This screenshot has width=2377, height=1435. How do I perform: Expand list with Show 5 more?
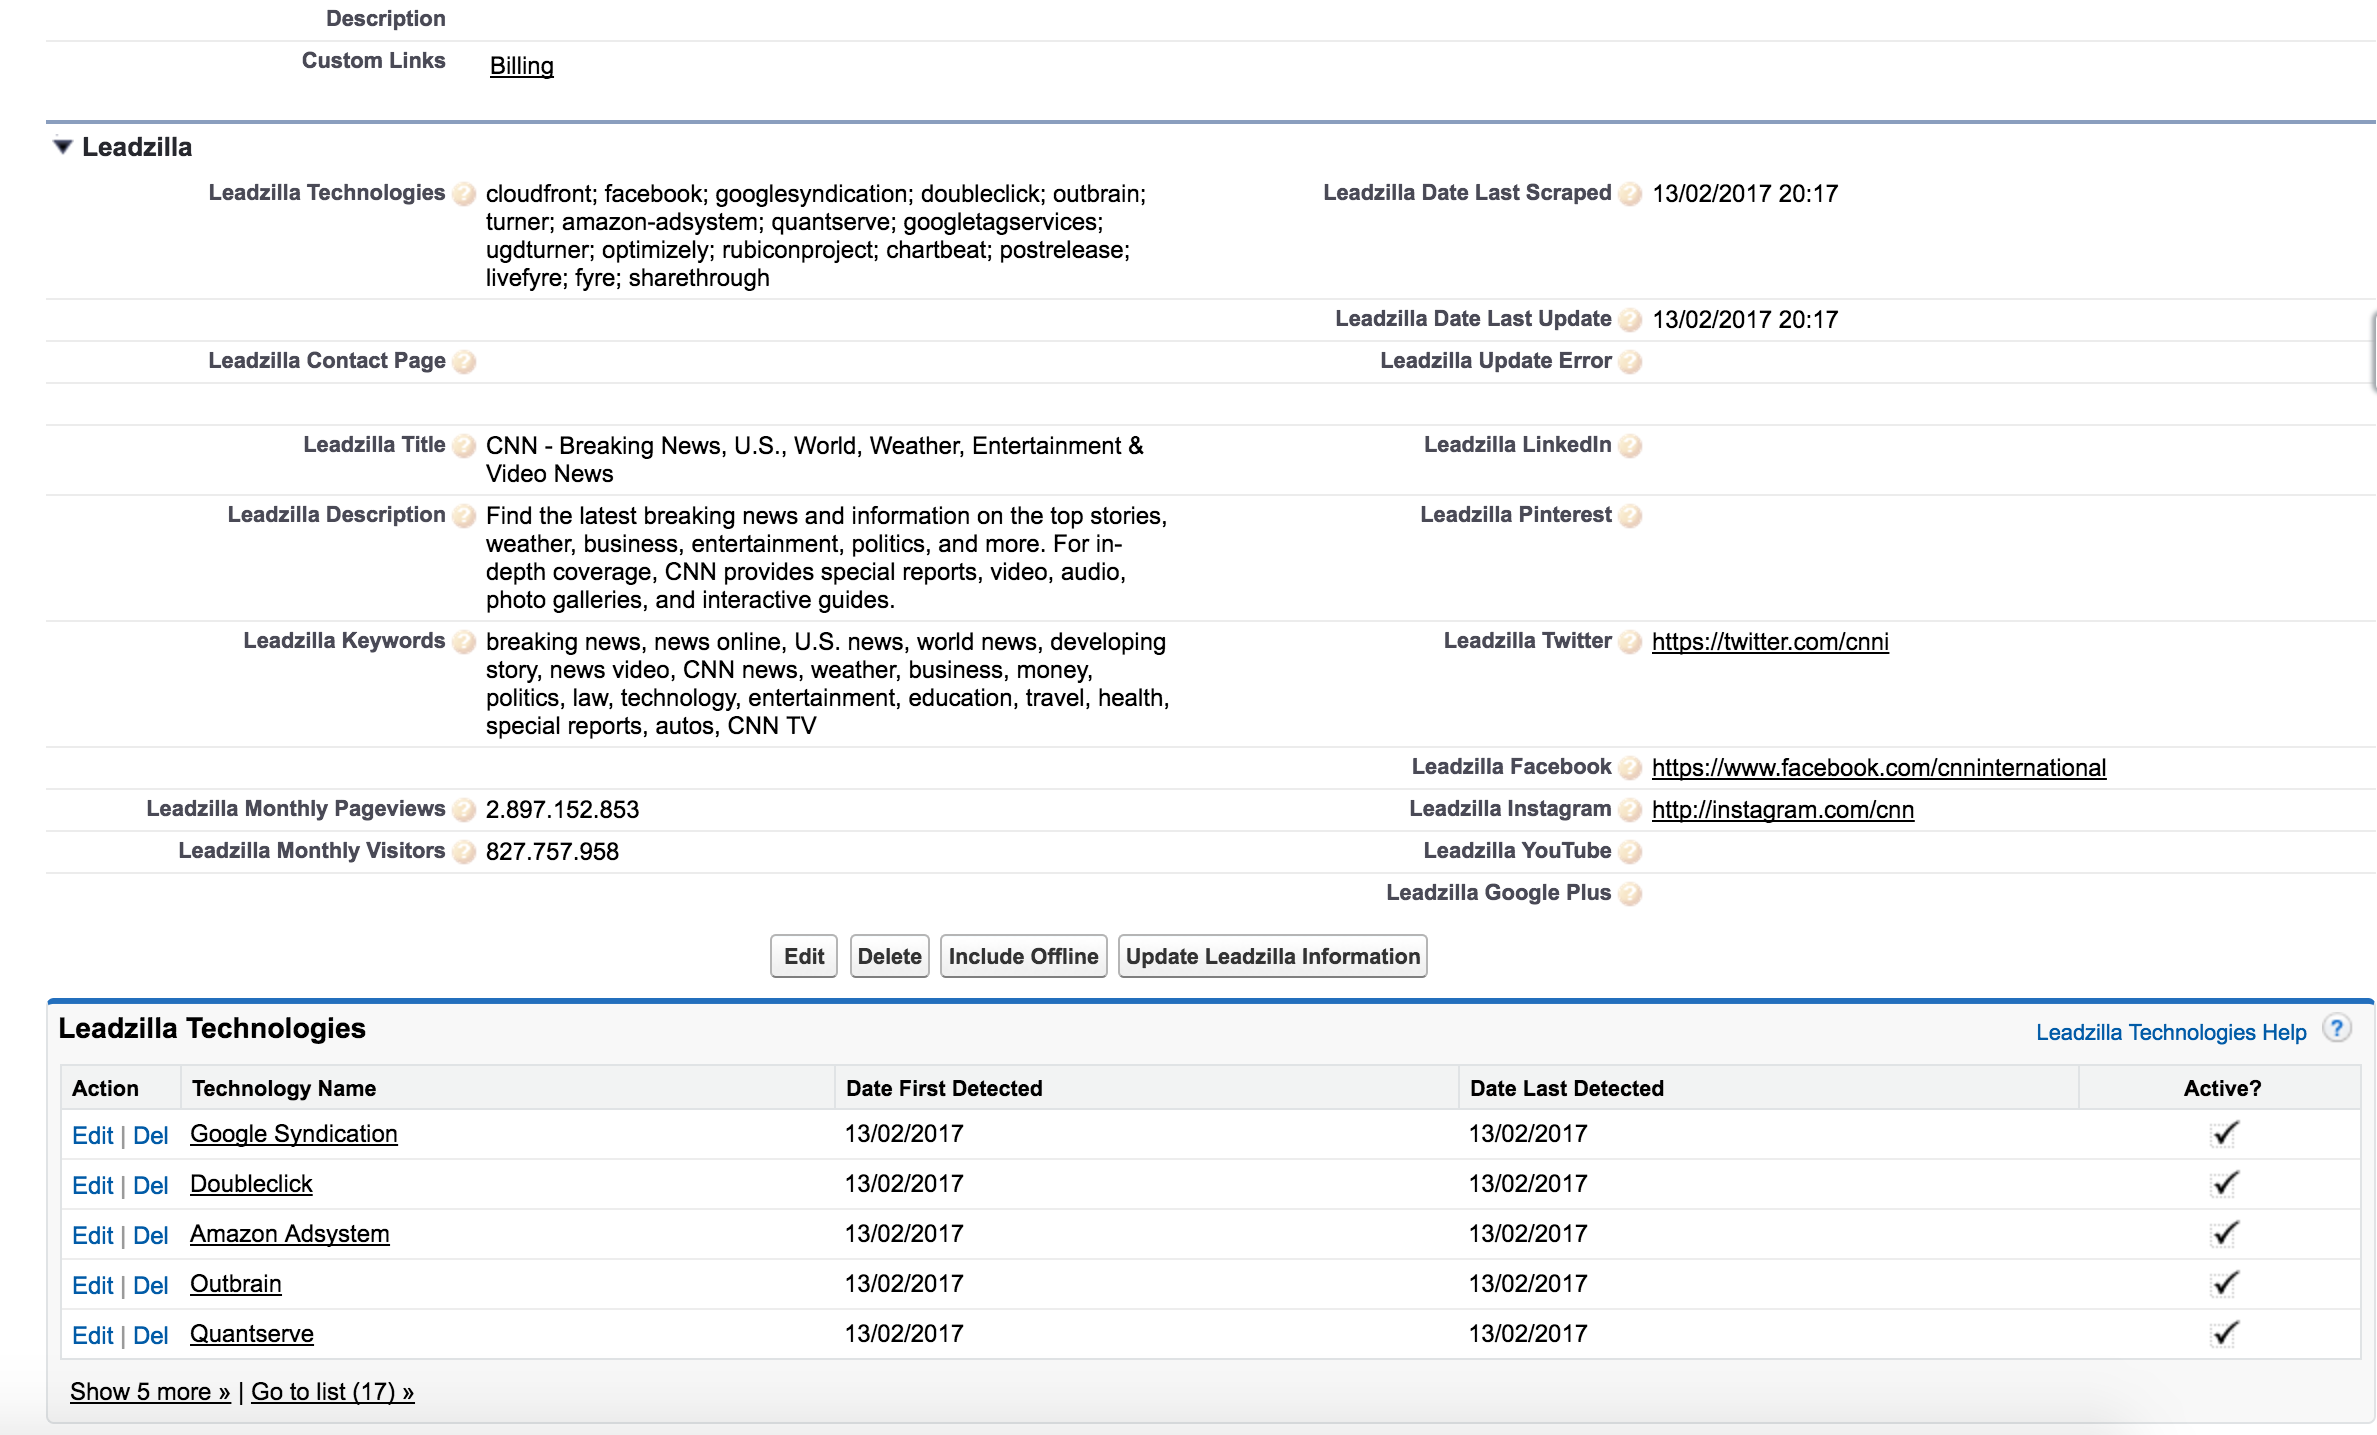[150, 1392]
